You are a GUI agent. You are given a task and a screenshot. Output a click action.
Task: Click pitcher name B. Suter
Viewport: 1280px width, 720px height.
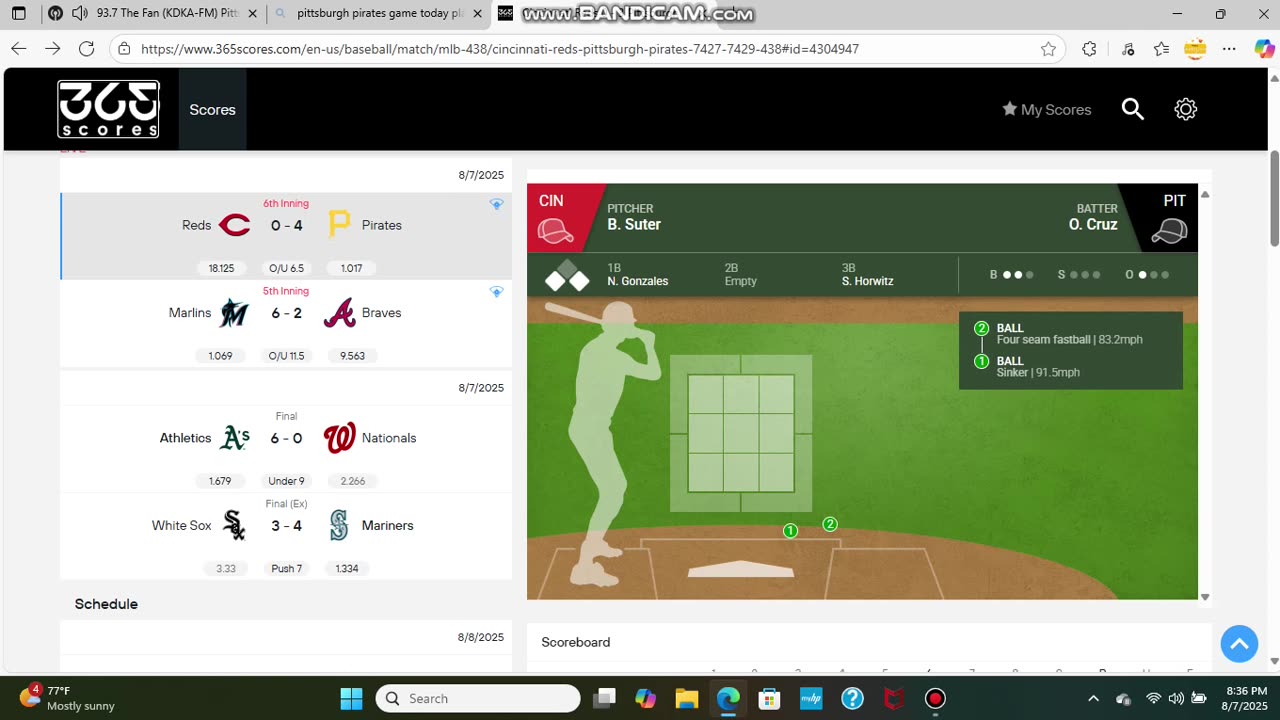tap(634, 224)
